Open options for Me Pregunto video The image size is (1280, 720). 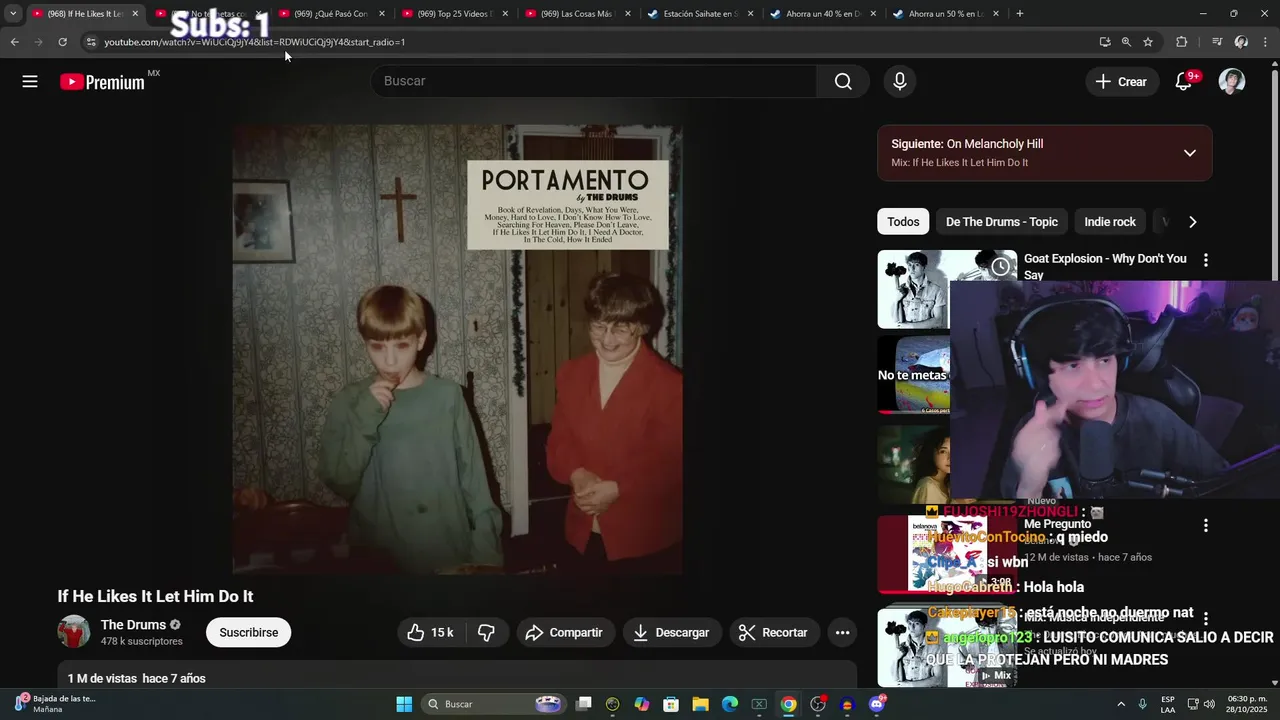[1206, 525]
